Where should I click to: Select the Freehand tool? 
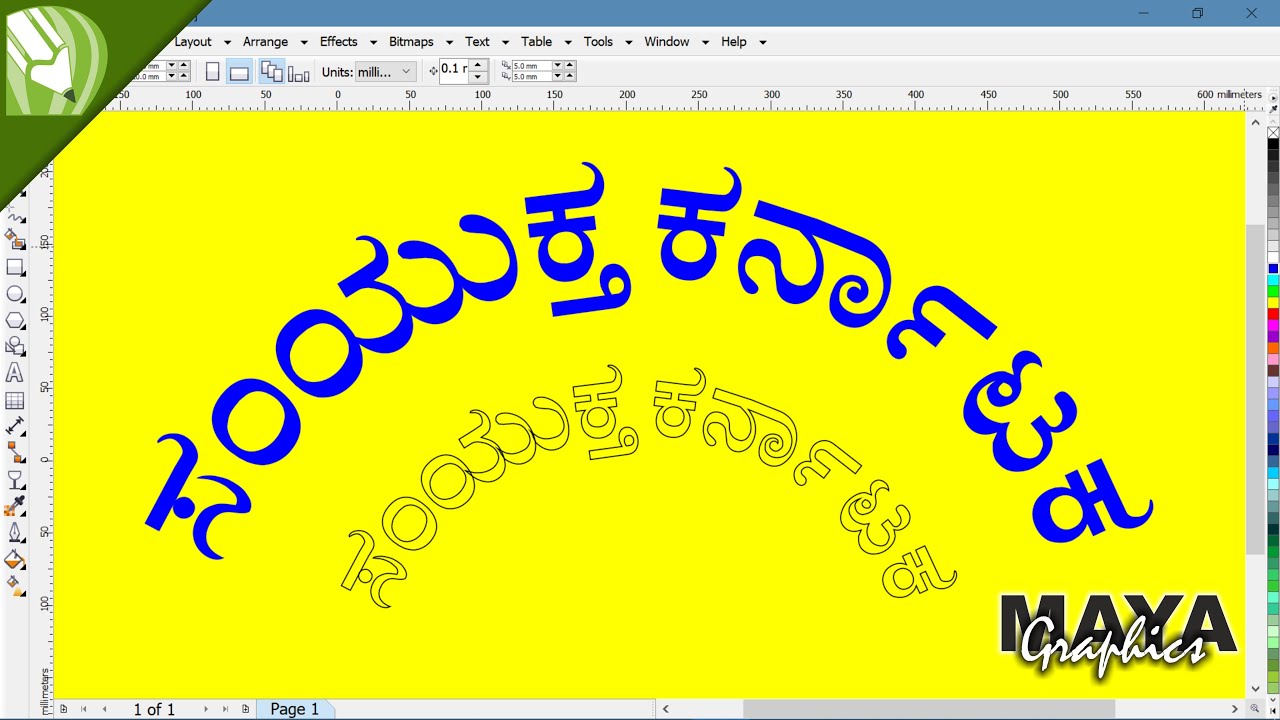pos(15,215)
